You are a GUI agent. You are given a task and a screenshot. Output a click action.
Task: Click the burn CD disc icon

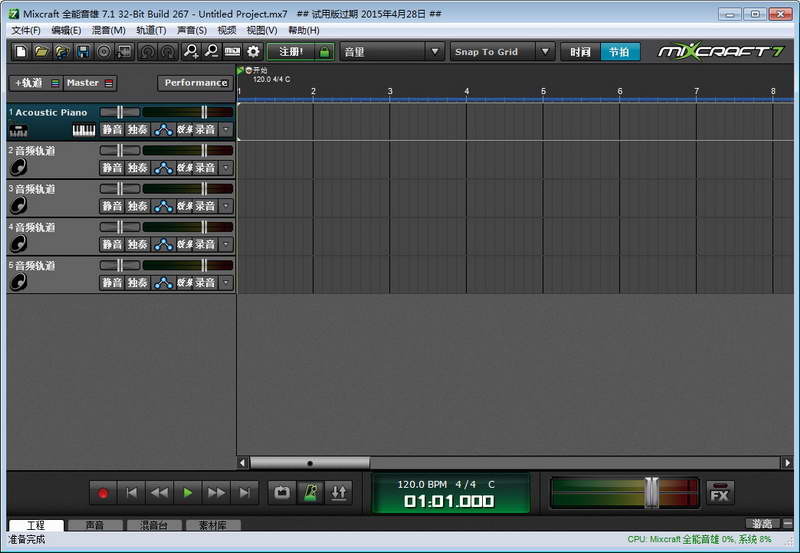(104, 52)
